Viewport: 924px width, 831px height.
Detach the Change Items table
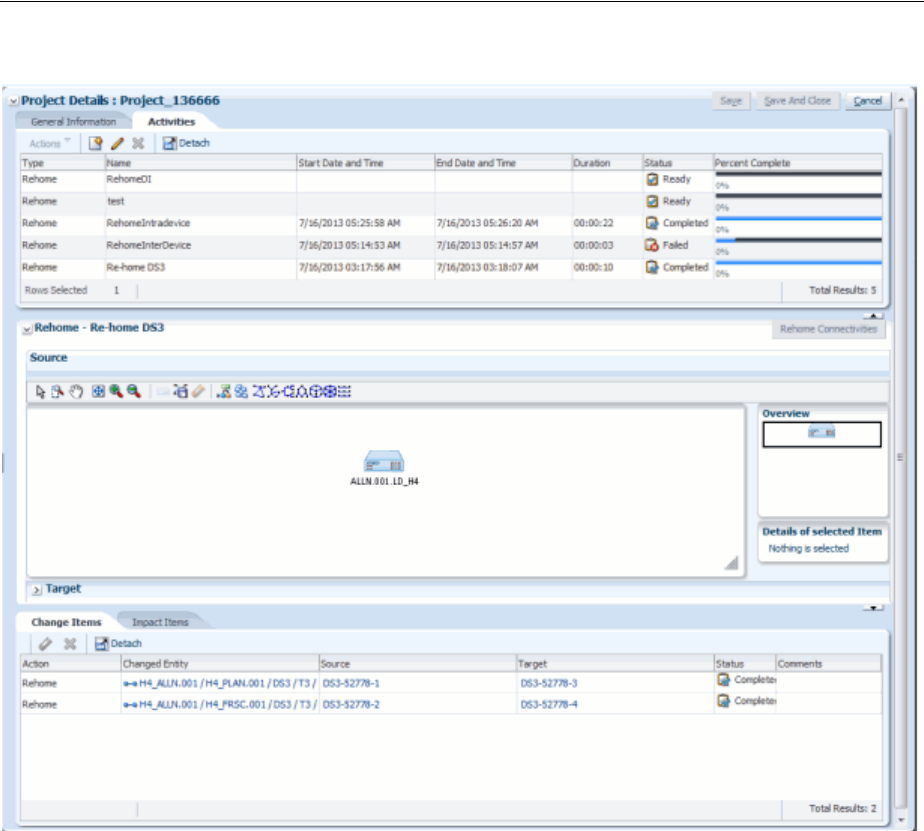coord(118,644)
